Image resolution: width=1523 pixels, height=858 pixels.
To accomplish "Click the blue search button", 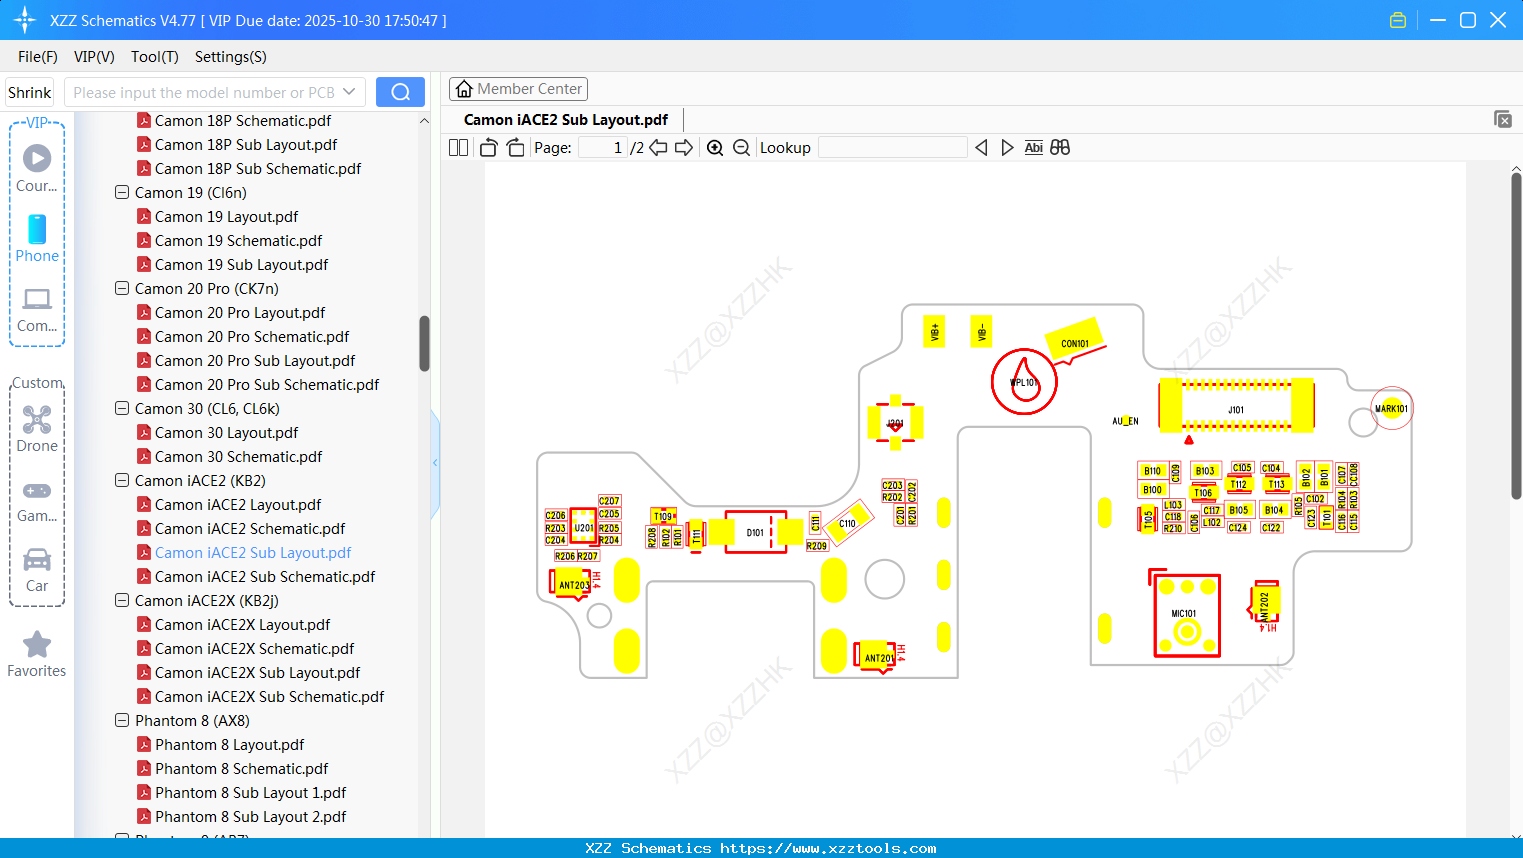I will pyautogui.click(x=400, y=92).
